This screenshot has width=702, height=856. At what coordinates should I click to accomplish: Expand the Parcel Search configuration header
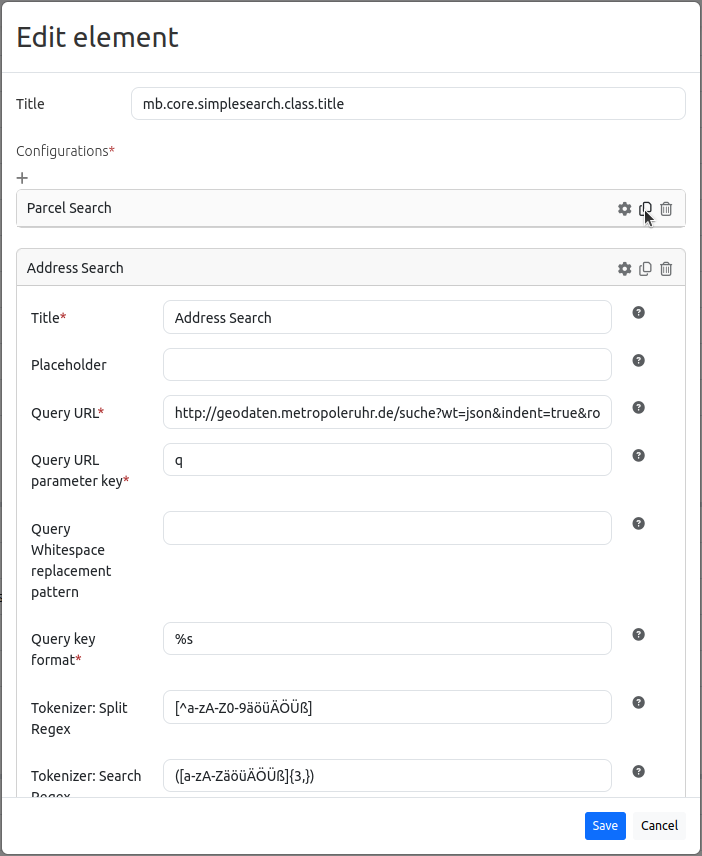tap(300, 209)
